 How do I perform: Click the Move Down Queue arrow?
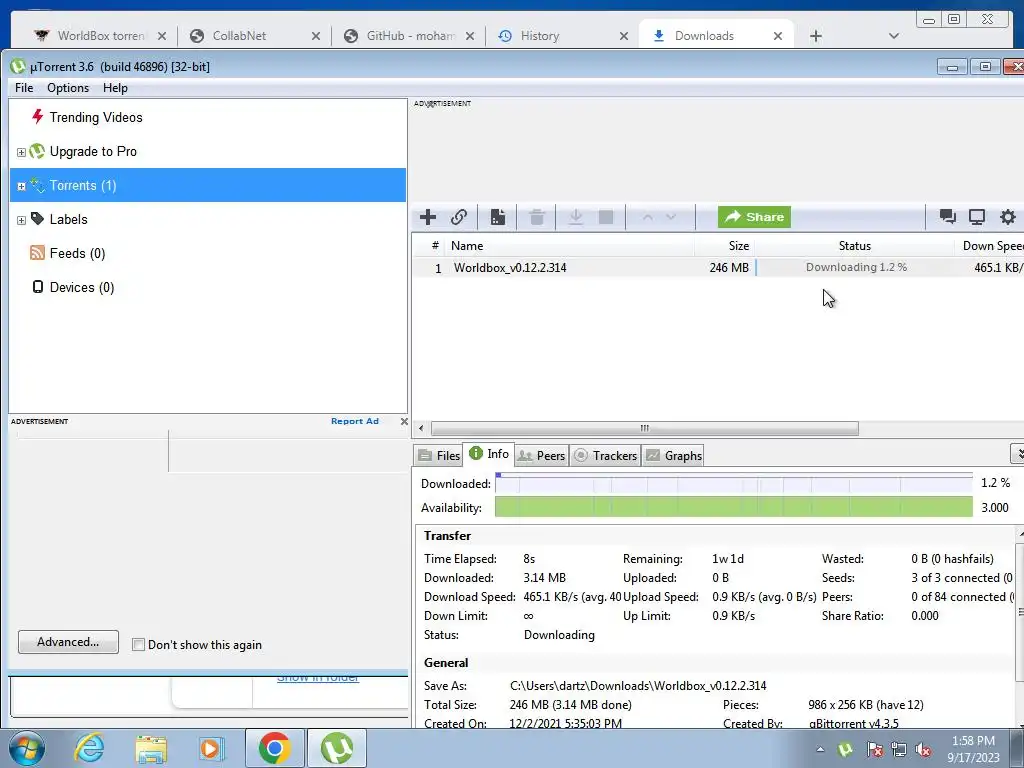click(x=671, y=217)
